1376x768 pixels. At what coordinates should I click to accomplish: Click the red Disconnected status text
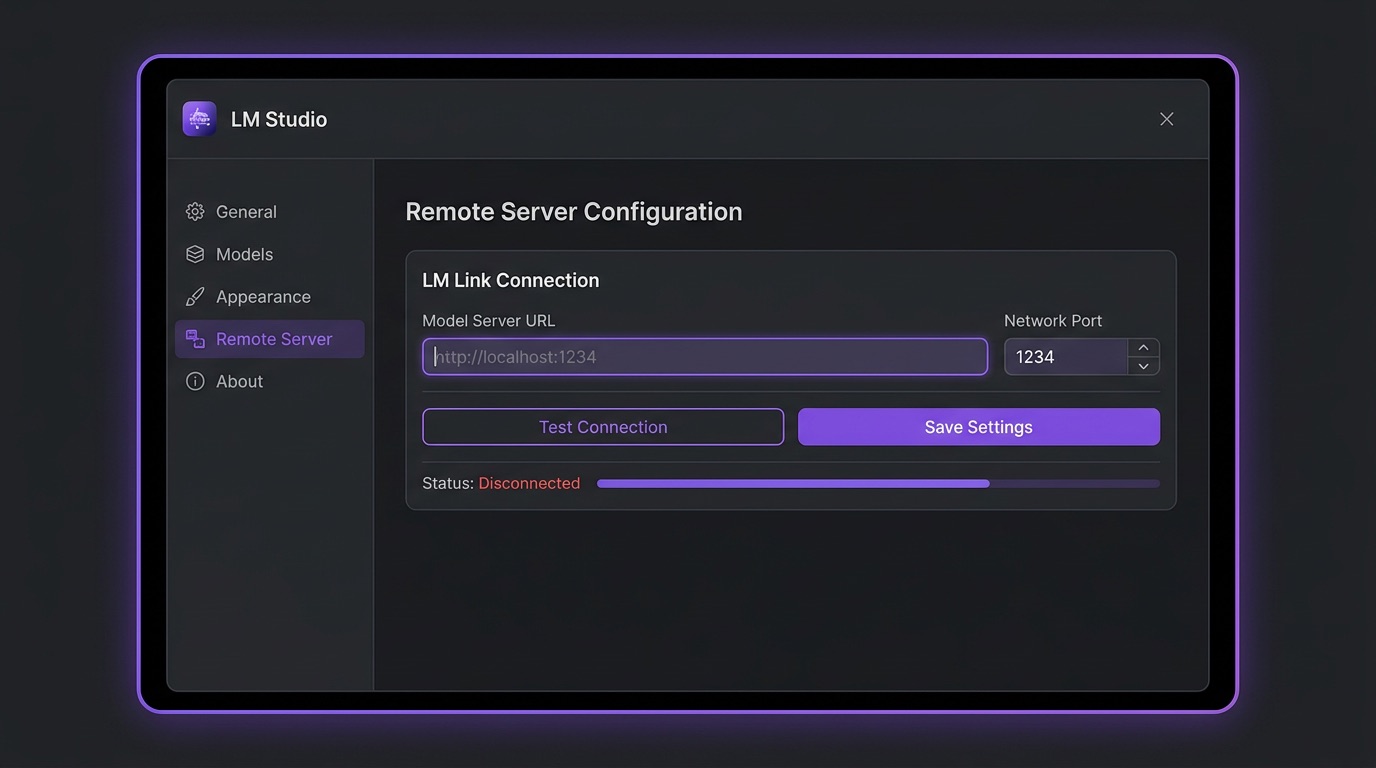coord(529,483)
